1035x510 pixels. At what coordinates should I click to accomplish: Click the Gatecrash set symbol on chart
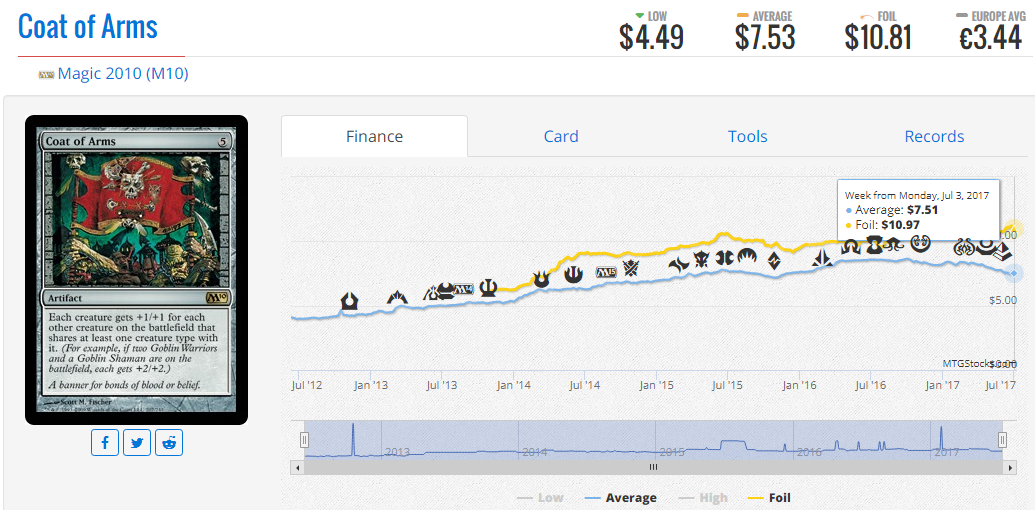coord(397,298)
